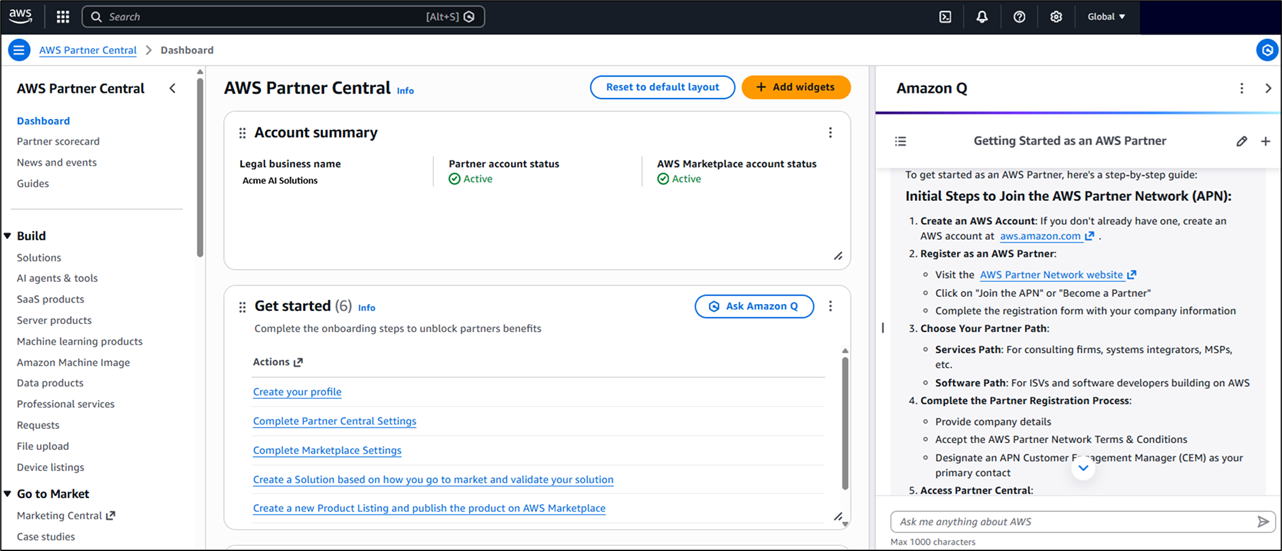1282x551 pixels.
Task: Send the Amazon Q message
Action: pyautogui.click(x=1263, y=522)
